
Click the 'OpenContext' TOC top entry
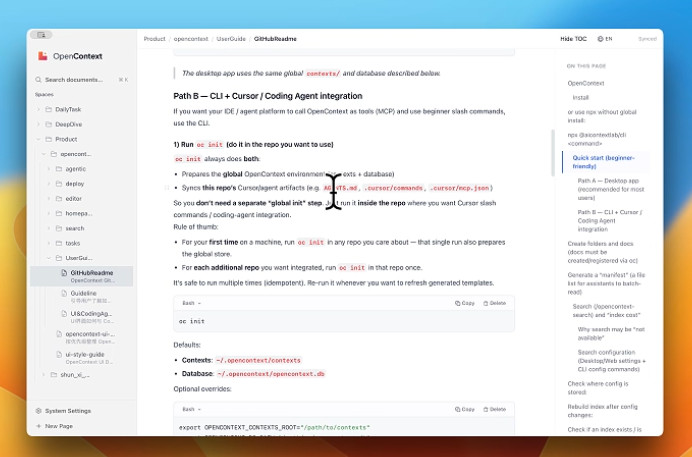(x=586, y=83)
